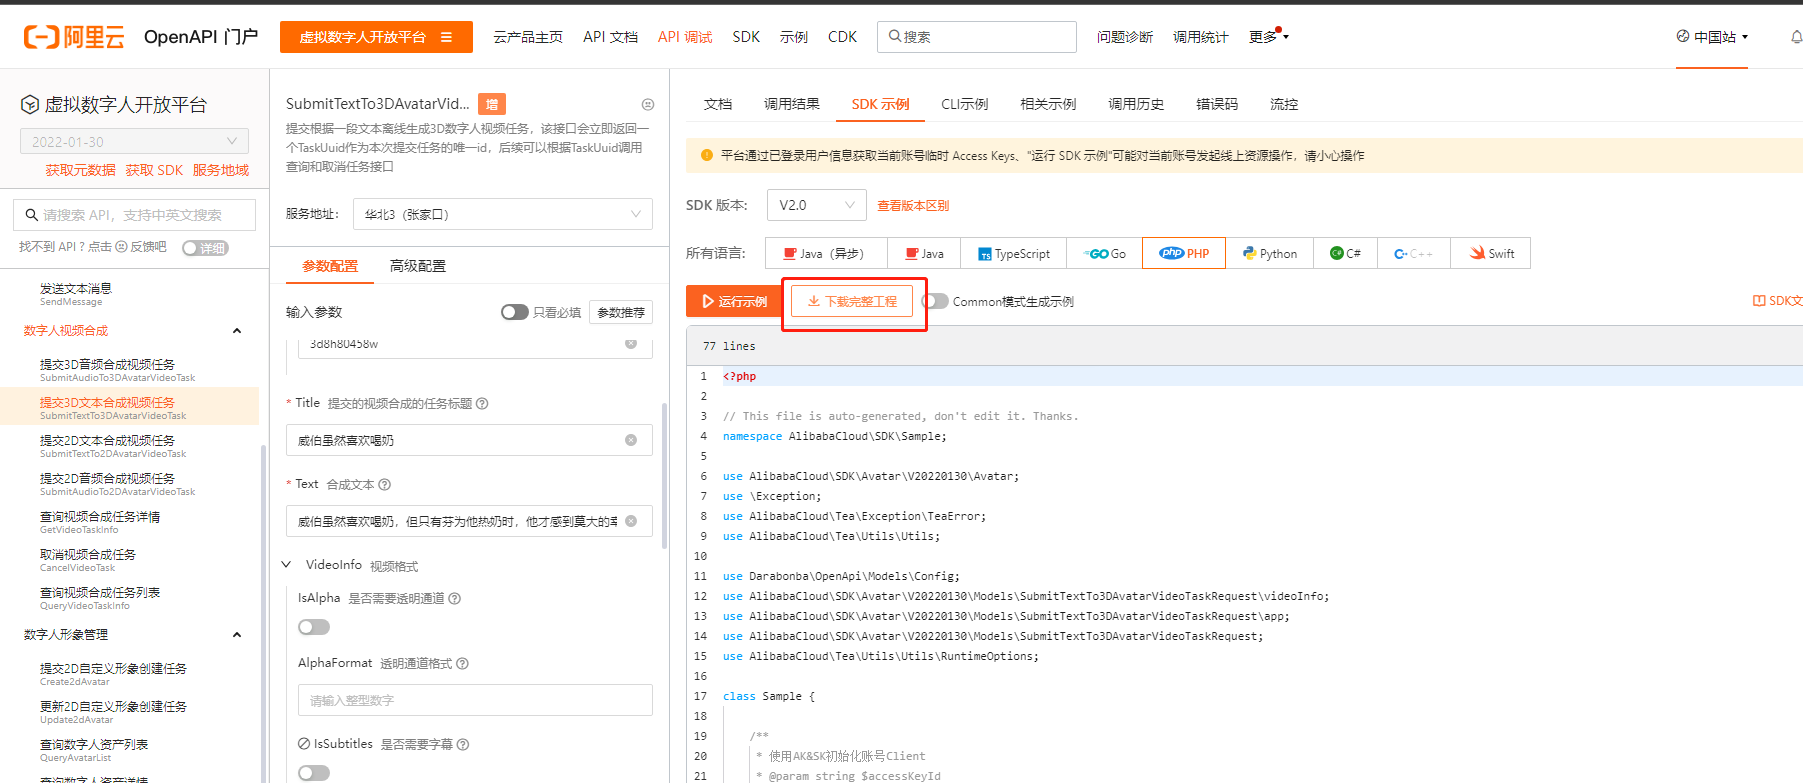This screenshot has width=1803, height=783.
Task: Select the TypeScript language option
Action: coord(1014,253)
